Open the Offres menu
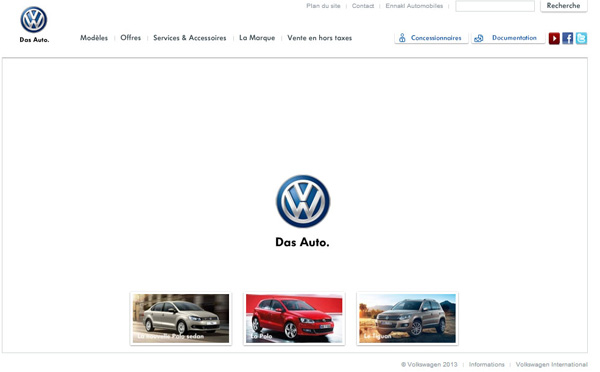Image resolution: width=600 pixels, height=372 pixels. (130, 38)
